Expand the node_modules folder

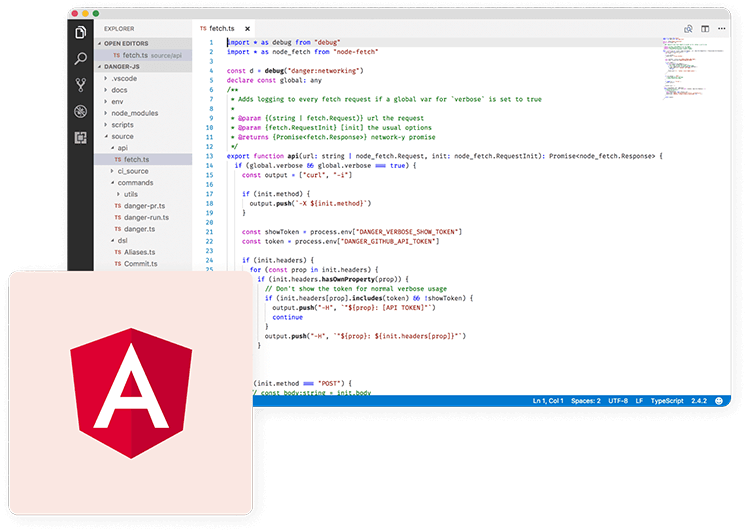tap(134, 113)
